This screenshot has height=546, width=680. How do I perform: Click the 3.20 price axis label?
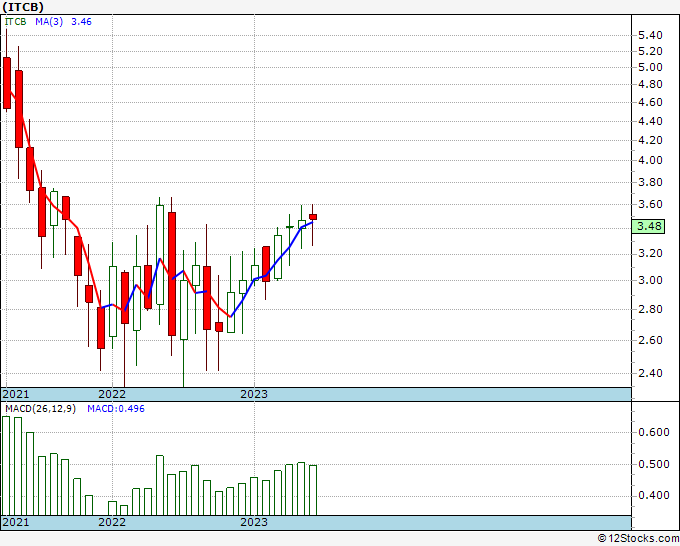(x=650, y=253)
